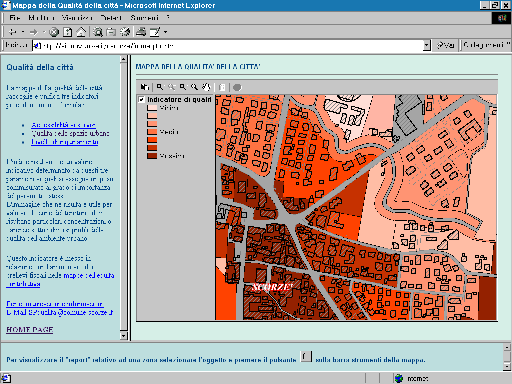The image size is (512, 384).
Task: Select the fourth magnifier map tool
Action: [194, 87]
